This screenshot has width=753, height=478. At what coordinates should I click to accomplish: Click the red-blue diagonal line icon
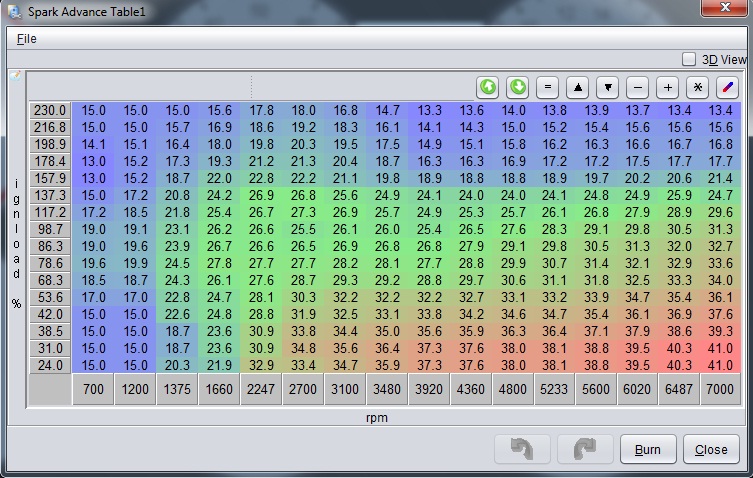tap(728, 87)
